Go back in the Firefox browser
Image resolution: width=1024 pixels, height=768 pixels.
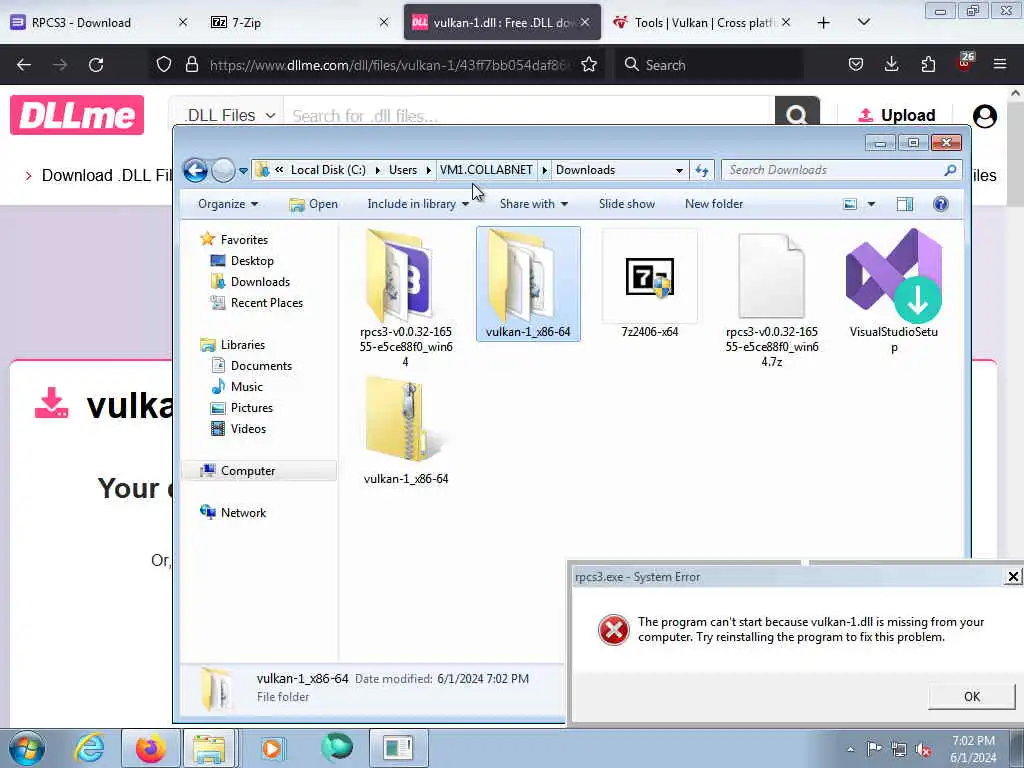[x=24, y=65]
